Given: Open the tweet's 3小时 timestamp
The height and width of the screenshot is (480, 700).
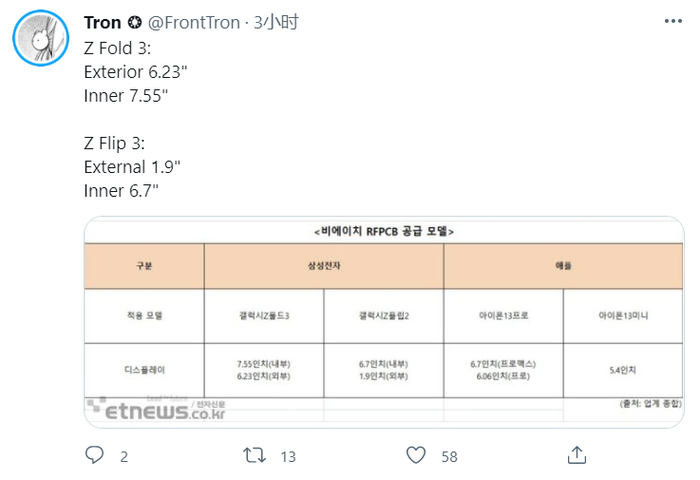Looking at the screenshot, I should (276, 22).
